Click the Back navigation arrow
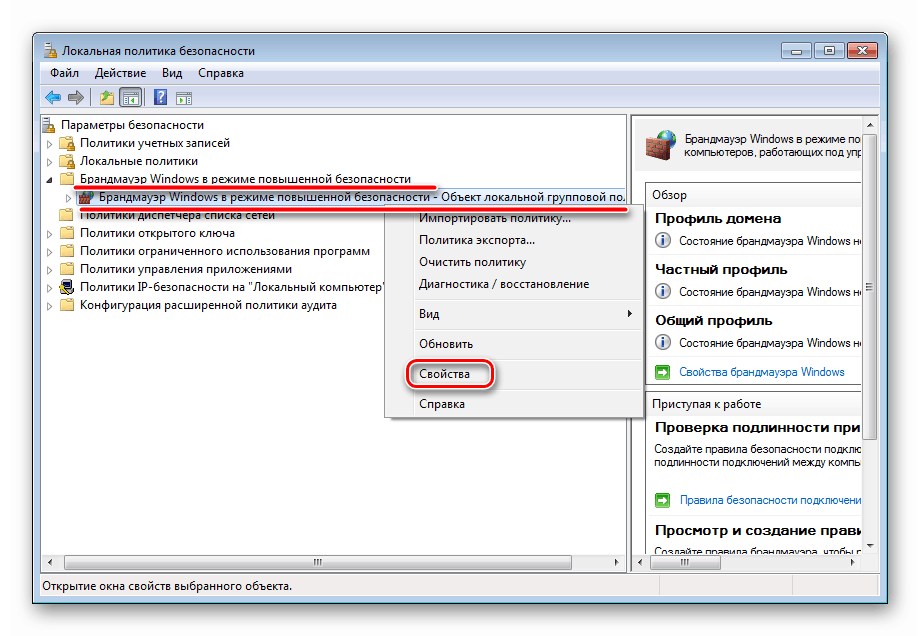Image resolution: width=920 pixels, height=636 pixels. coord(52,97)
